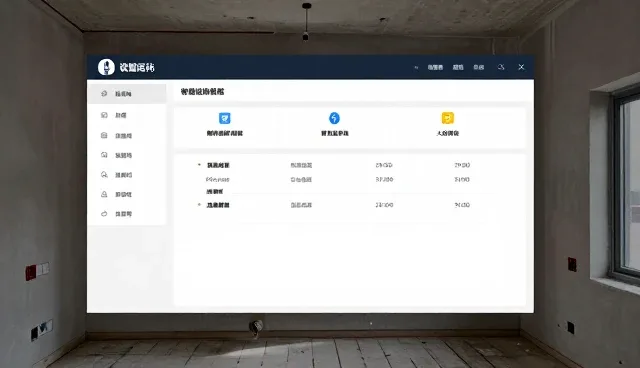
Task: Open the blue square shield card icon
Action: [x=224, y=118]
